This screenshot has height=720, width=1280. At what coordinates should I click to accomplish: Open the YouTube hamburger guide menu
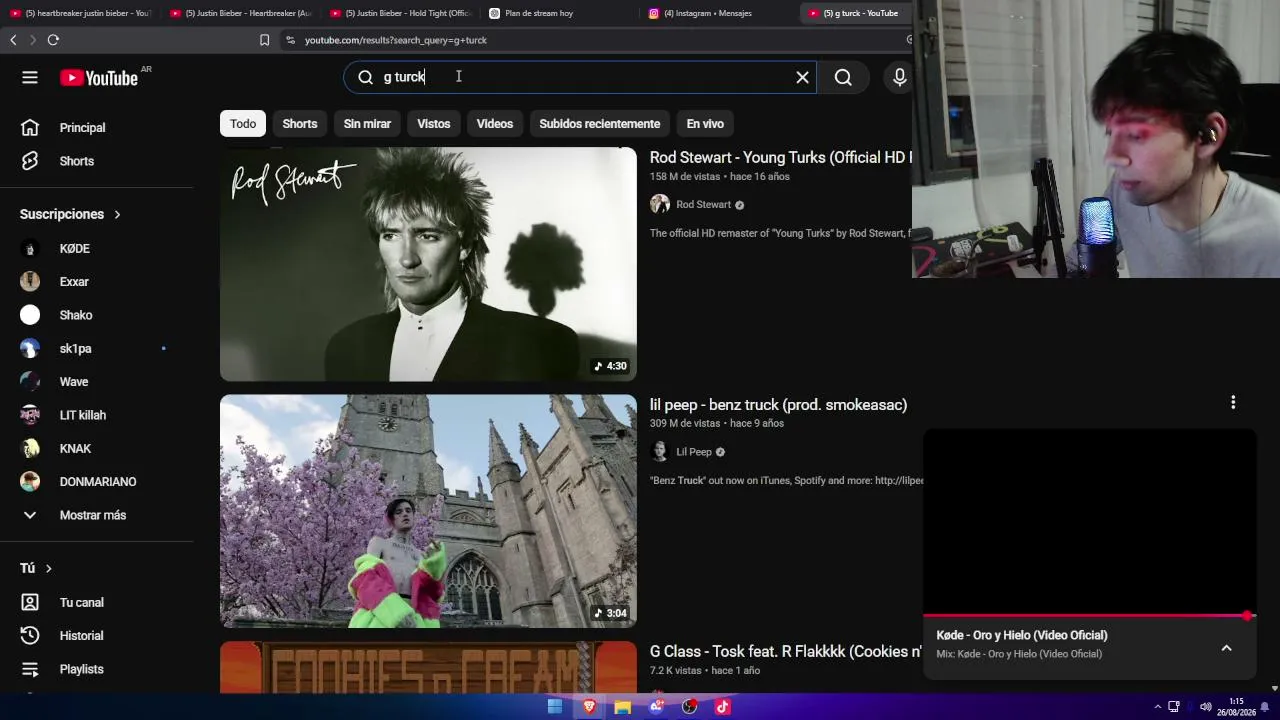tap(30, 77)
